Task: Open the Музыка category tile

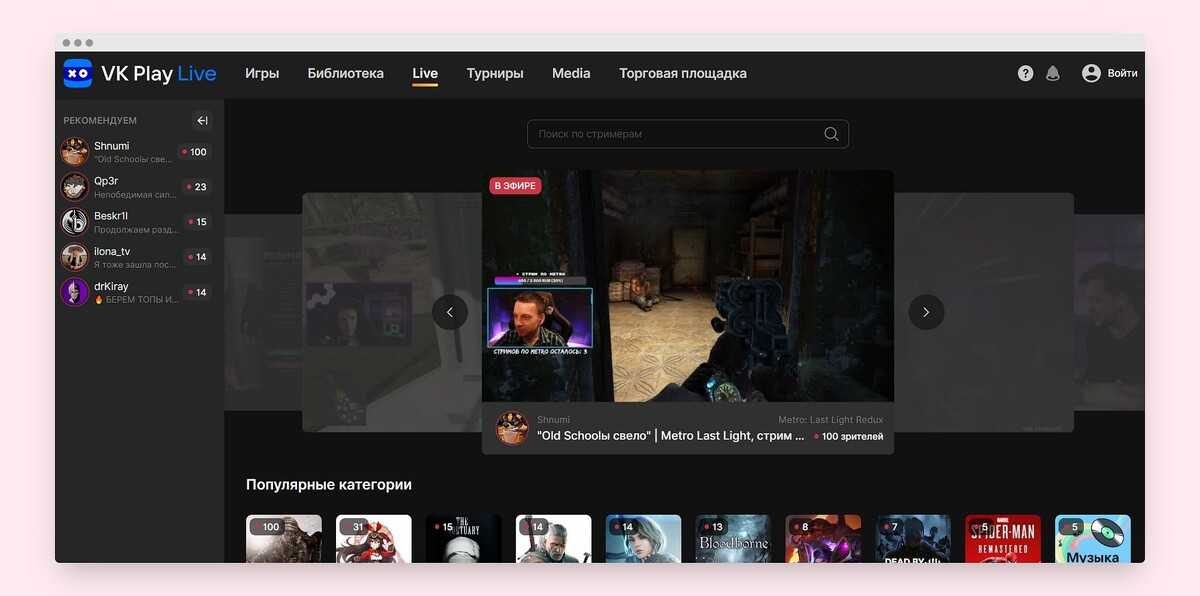Action: coord(1093,539)
